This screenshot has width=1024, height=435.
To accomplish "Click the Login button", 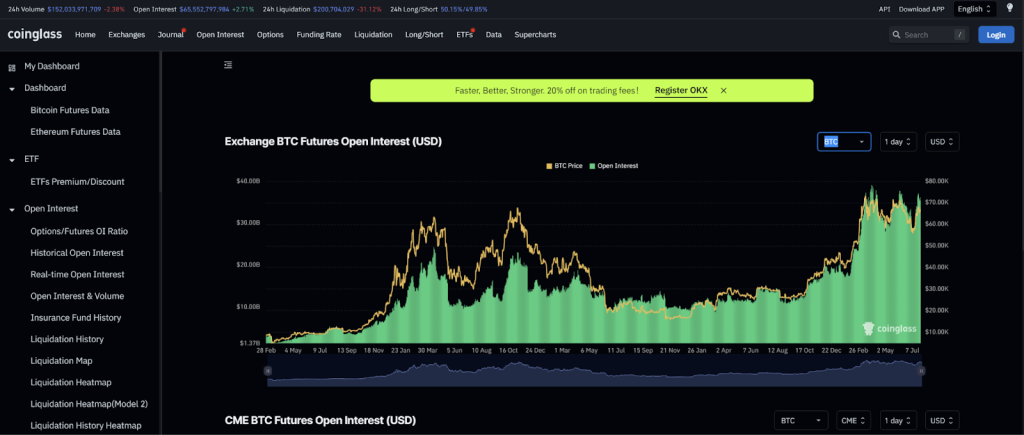I will point(996,35).
